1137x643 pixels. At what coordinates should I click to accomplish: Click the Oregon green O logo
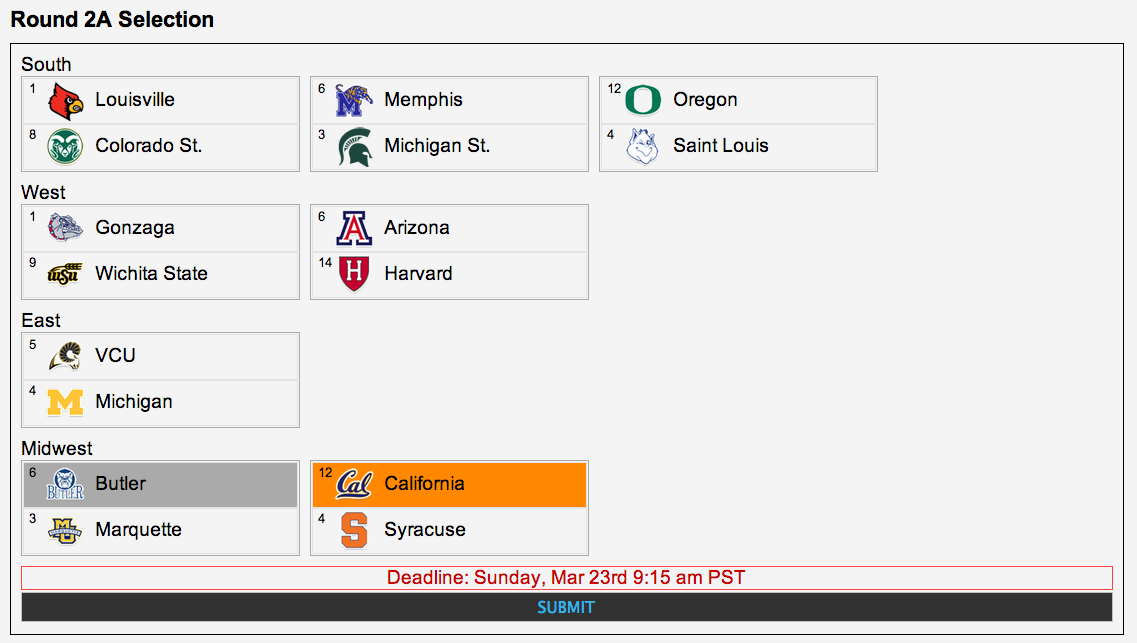coord(642,100)
